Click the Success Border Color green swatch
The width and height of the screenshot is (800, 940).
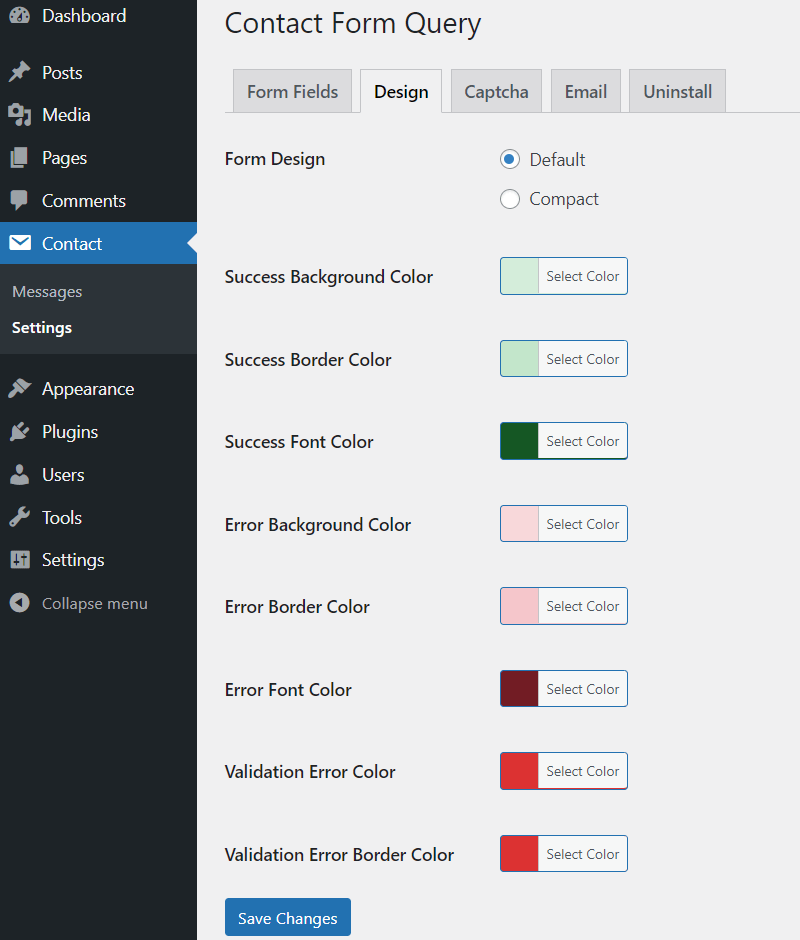tap(520, 359)
